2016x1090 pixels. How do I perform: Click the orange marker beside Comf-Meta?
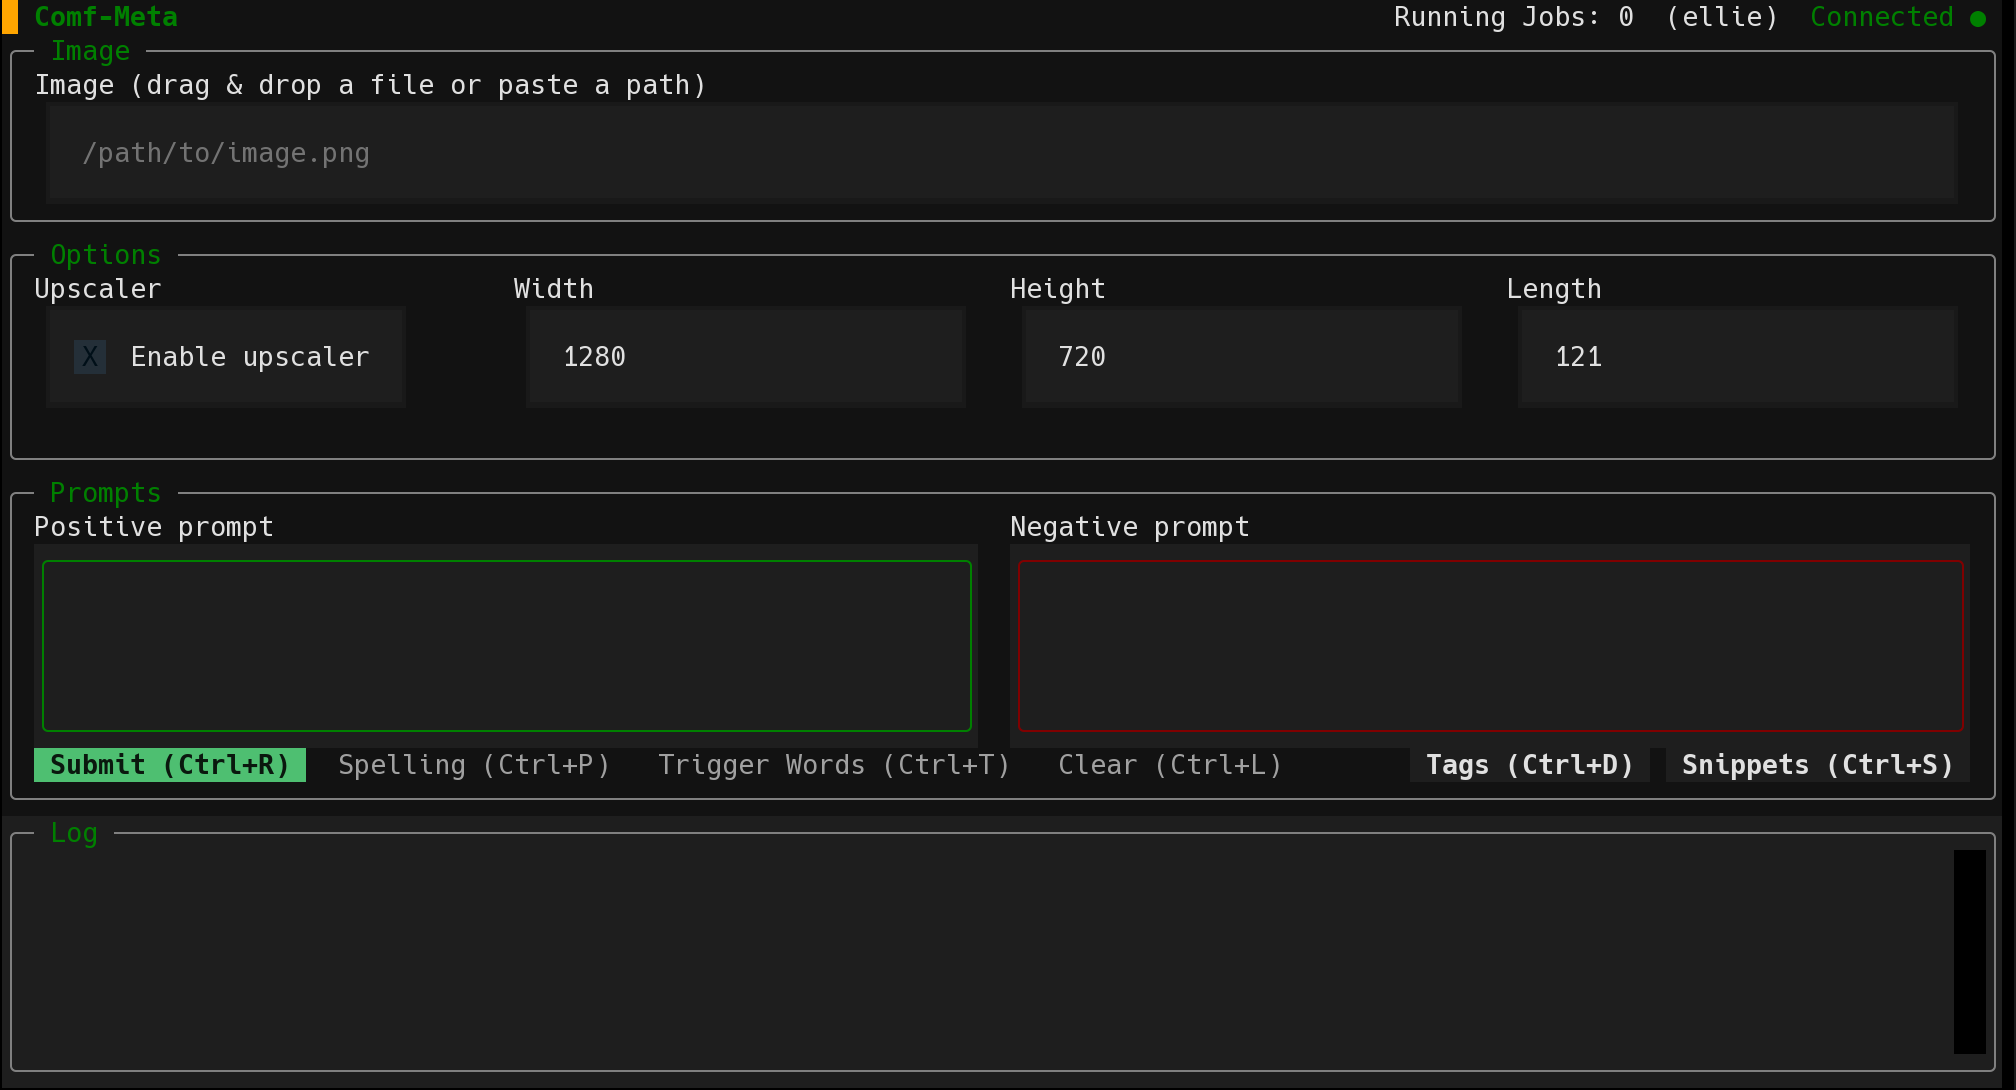(x=10, y=17)
